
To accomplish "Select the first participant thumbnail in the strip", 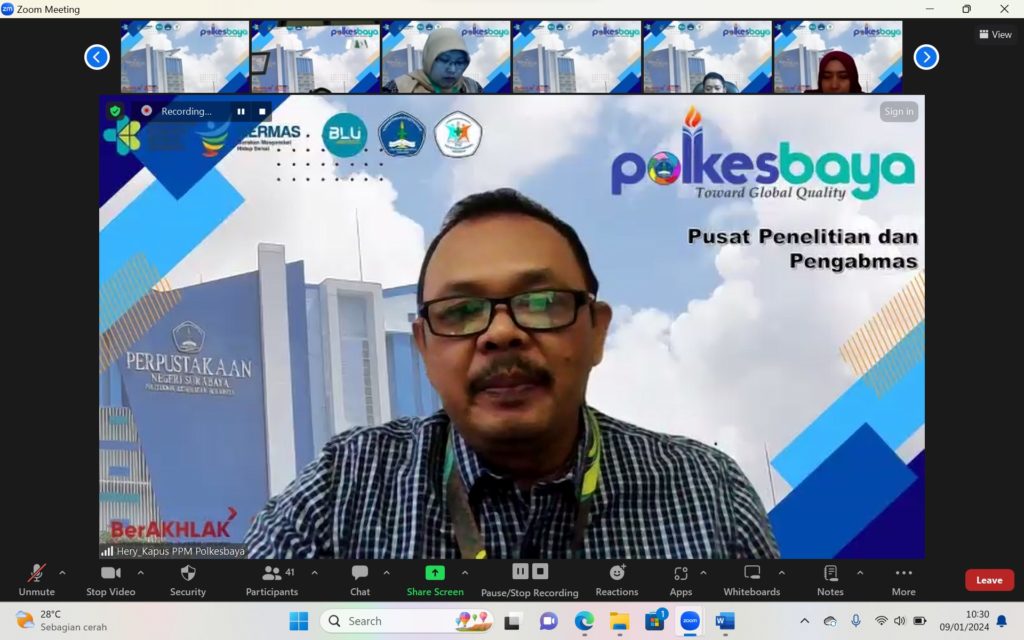I will [185, 57].
